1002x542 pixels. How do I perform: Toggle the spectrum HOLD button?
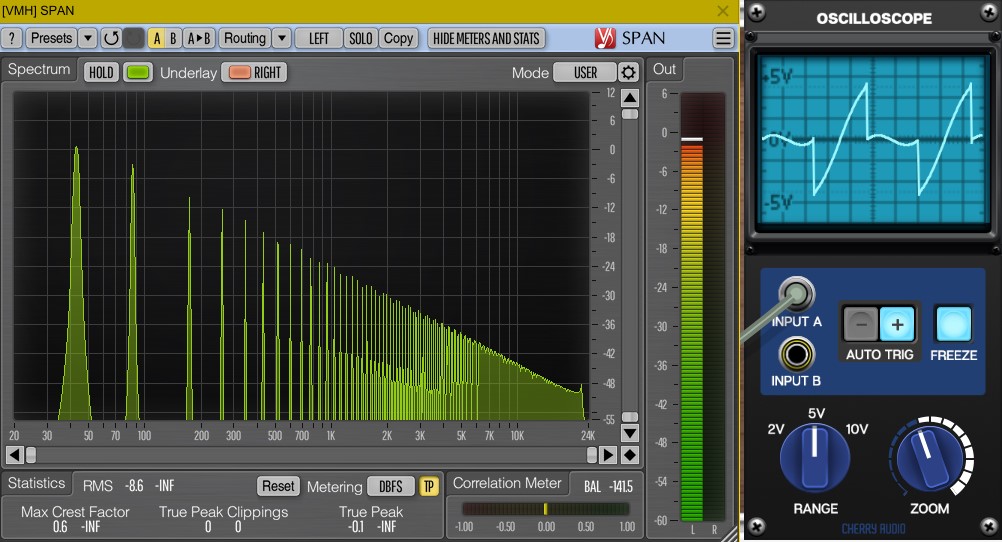click(101, 72)
